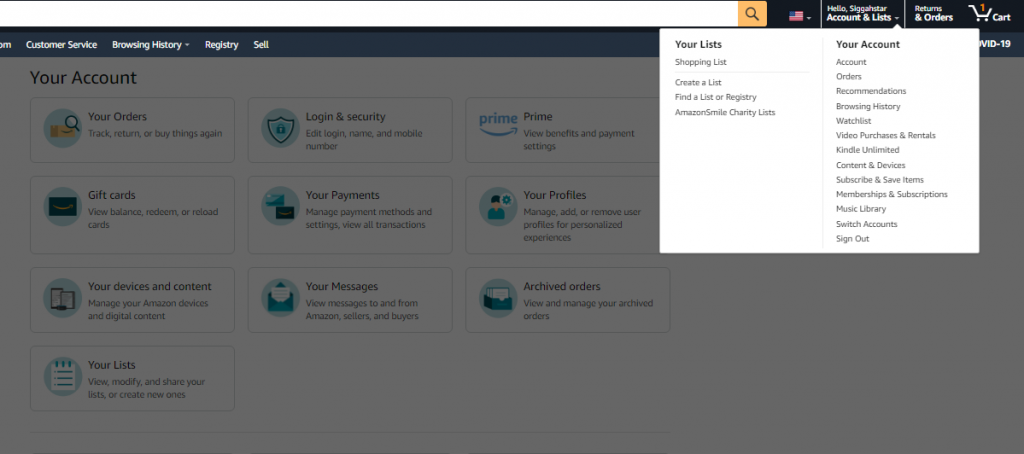Click into the search input field
Screen dimensions: 1024x454
pyautogui.click(x=368, y=14)
